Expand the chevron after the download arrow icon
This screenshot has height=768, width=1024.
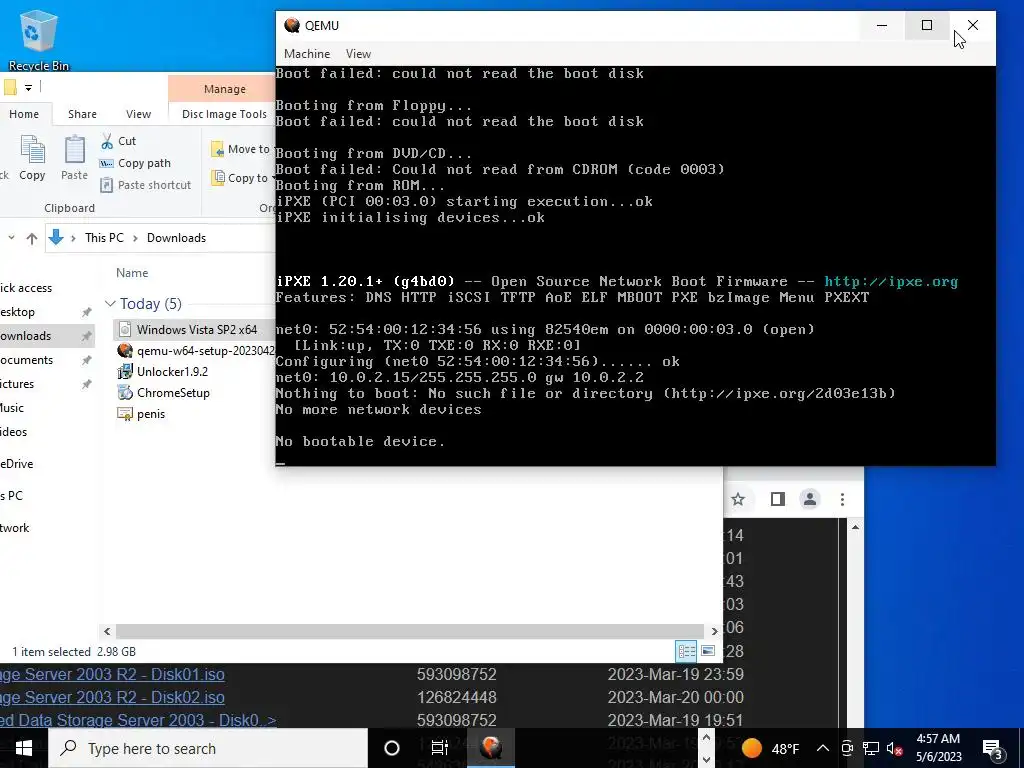(73, 238)
